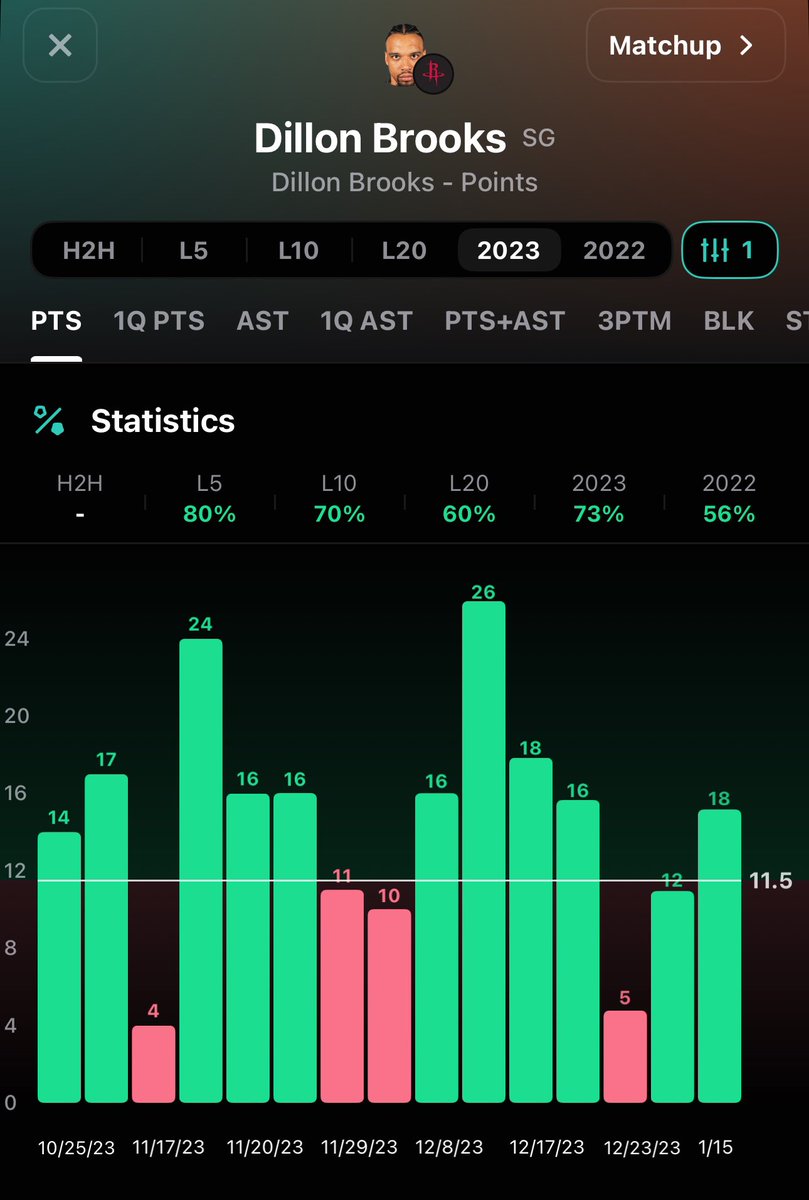Toggle the L10 timeframe filter
The height and width of the screenshot is (1200, 809).
tap(297, 250)
